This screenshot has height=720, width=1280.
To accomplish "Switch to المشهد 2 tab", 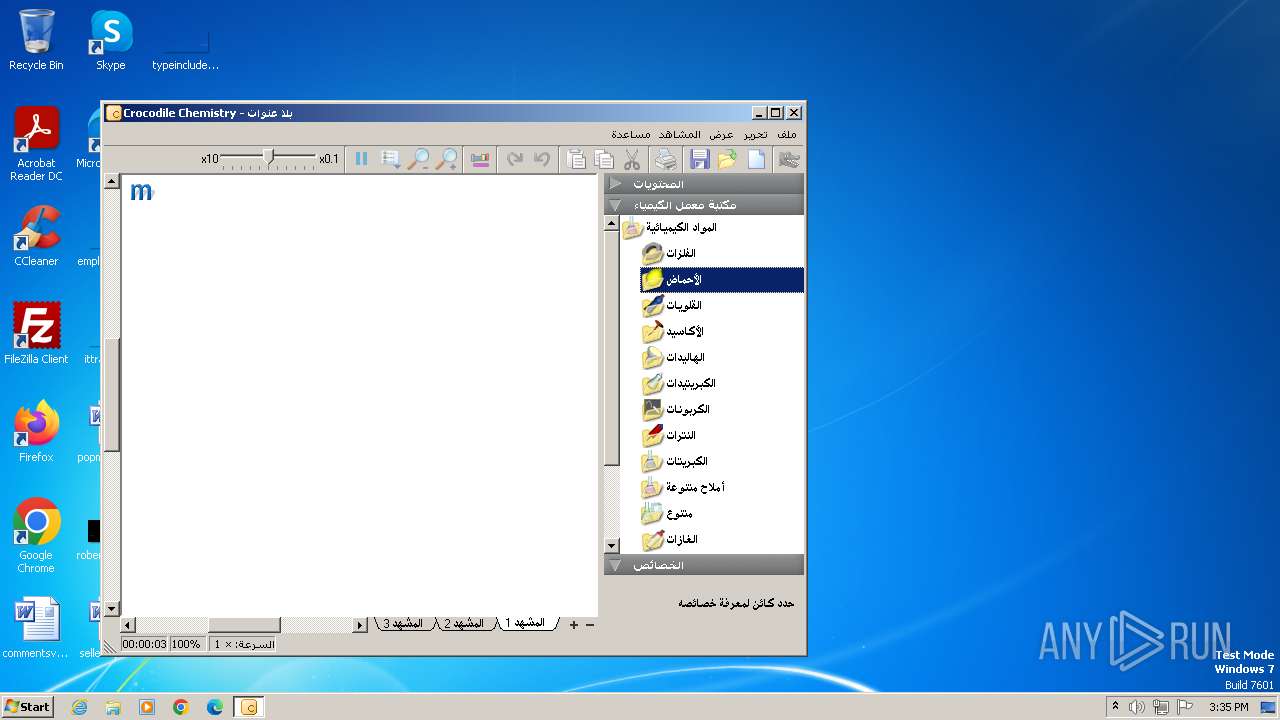I will pyautogui.click(x=464, y=623).
